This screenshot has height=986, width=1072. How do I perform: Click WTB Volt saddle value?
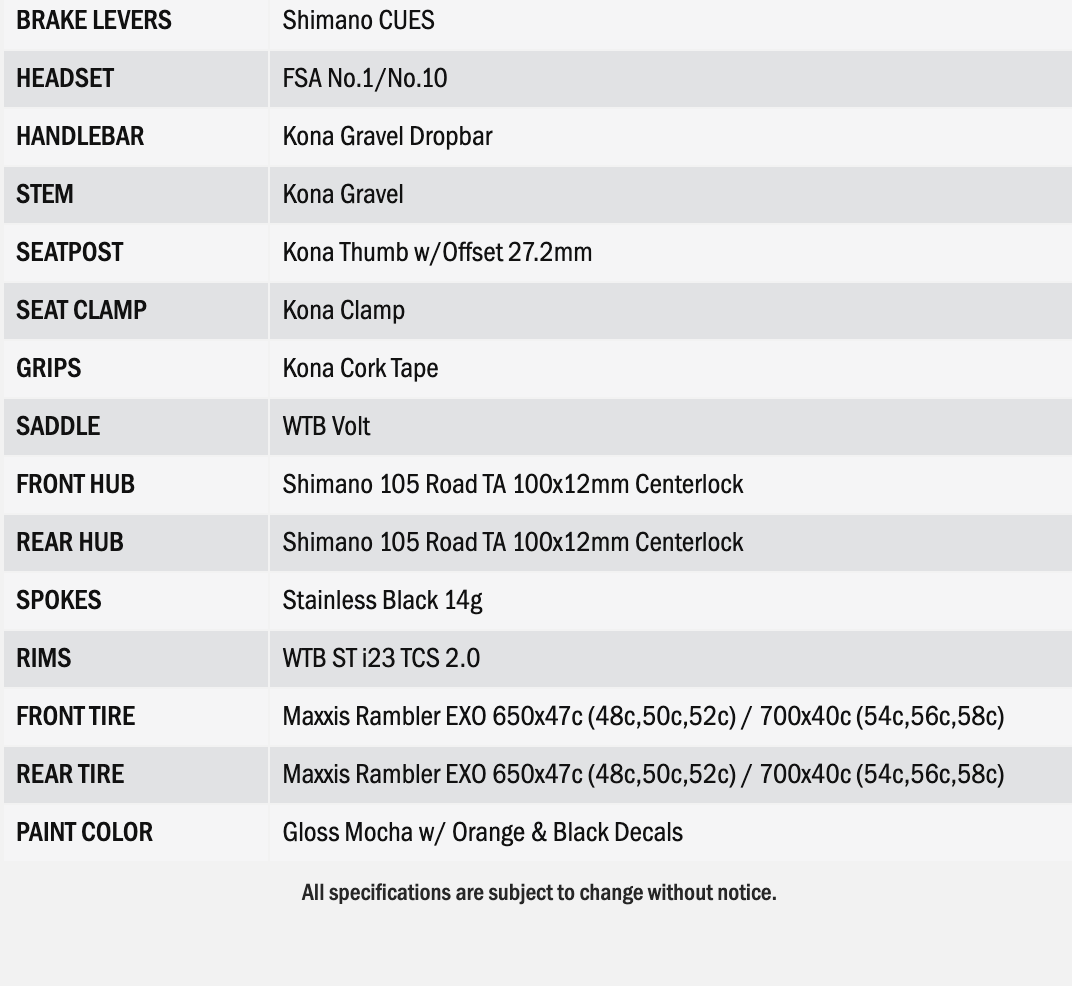click(326, 427)
